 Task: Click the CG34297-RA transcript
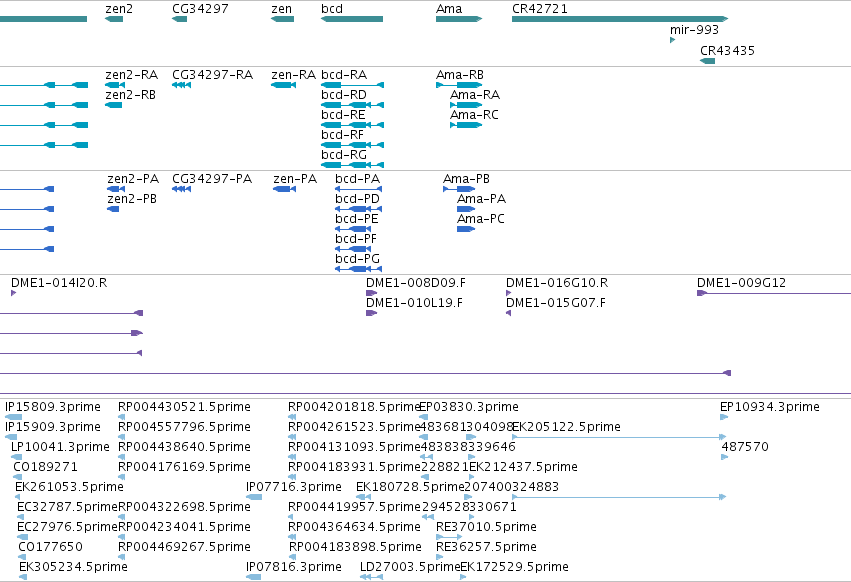click(181, 85)
